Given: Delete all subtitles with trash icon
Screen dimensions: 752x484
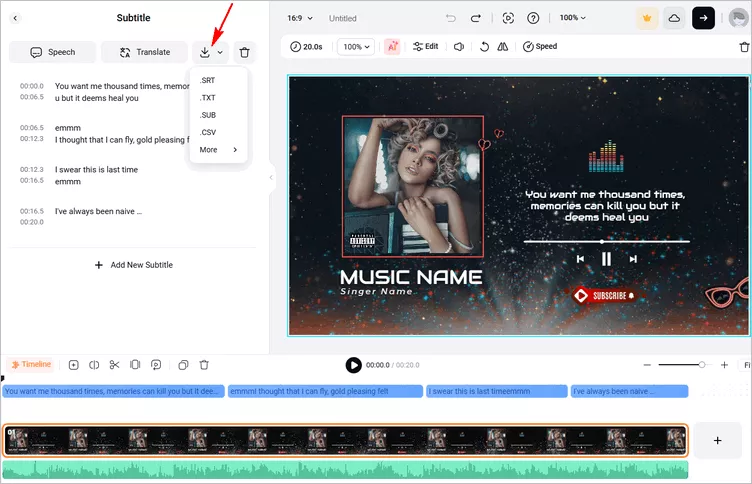Looking at the screenshot, I should (245, 52).
